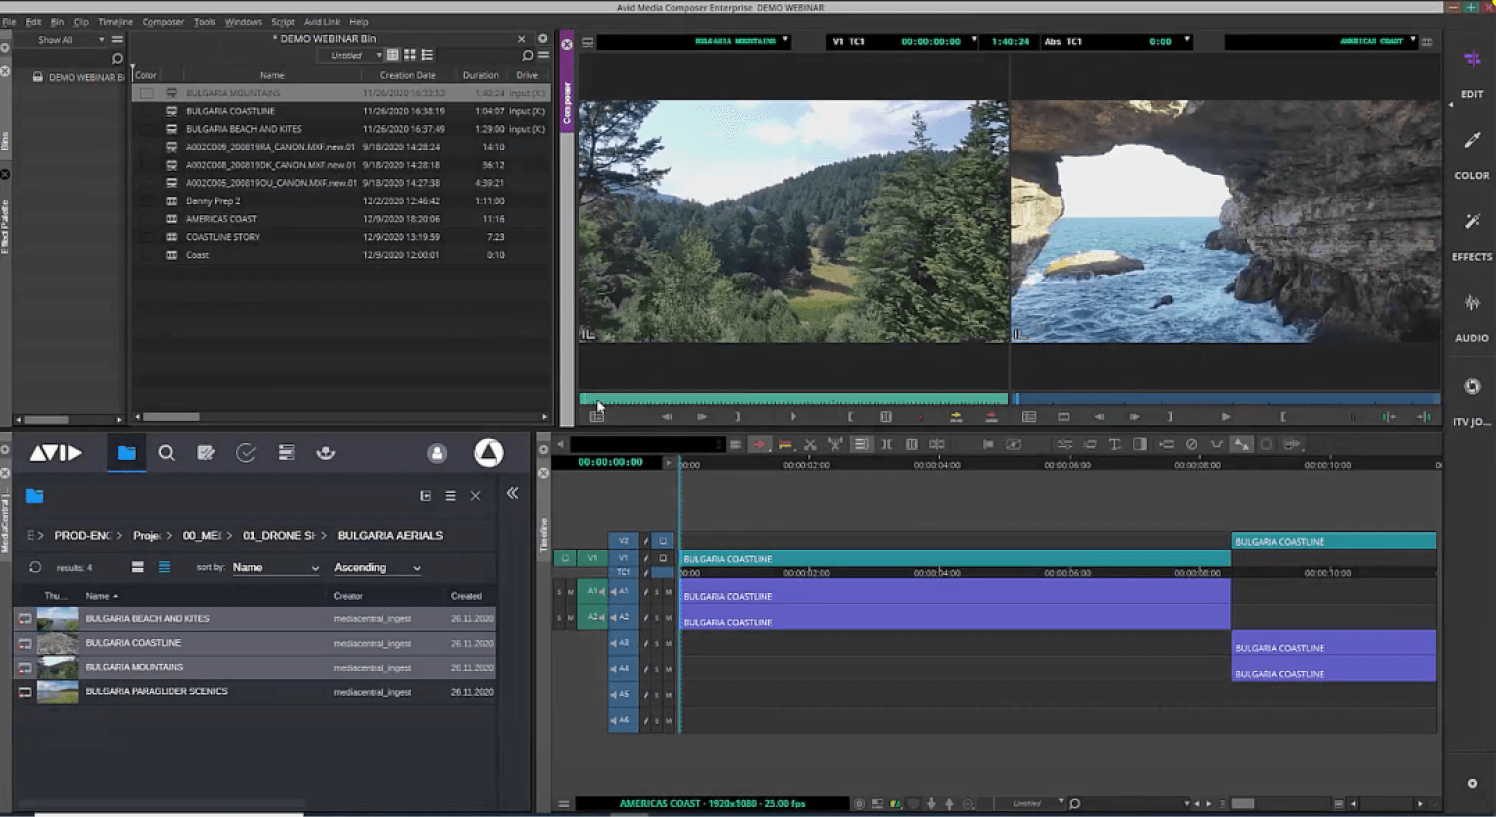1496x817 pixels.
Task: Open the Search app in MediaCentral panel
Action: (x=167, y=453)
